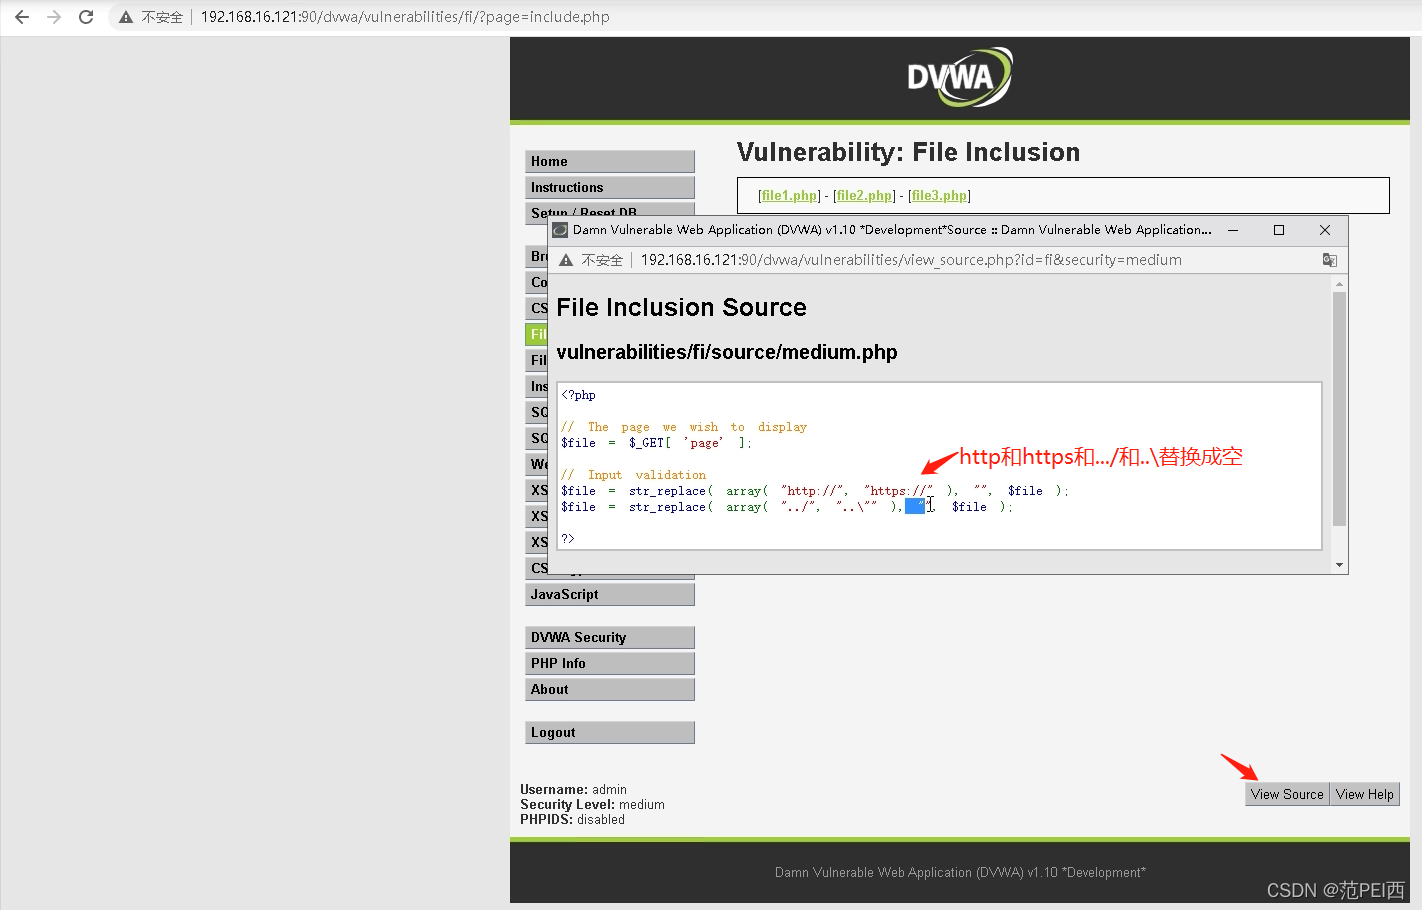Screen dimensions: 1422x910
Task: Click the 'Vulnerability: File Inclusion' heading
Action: [909, 152]
